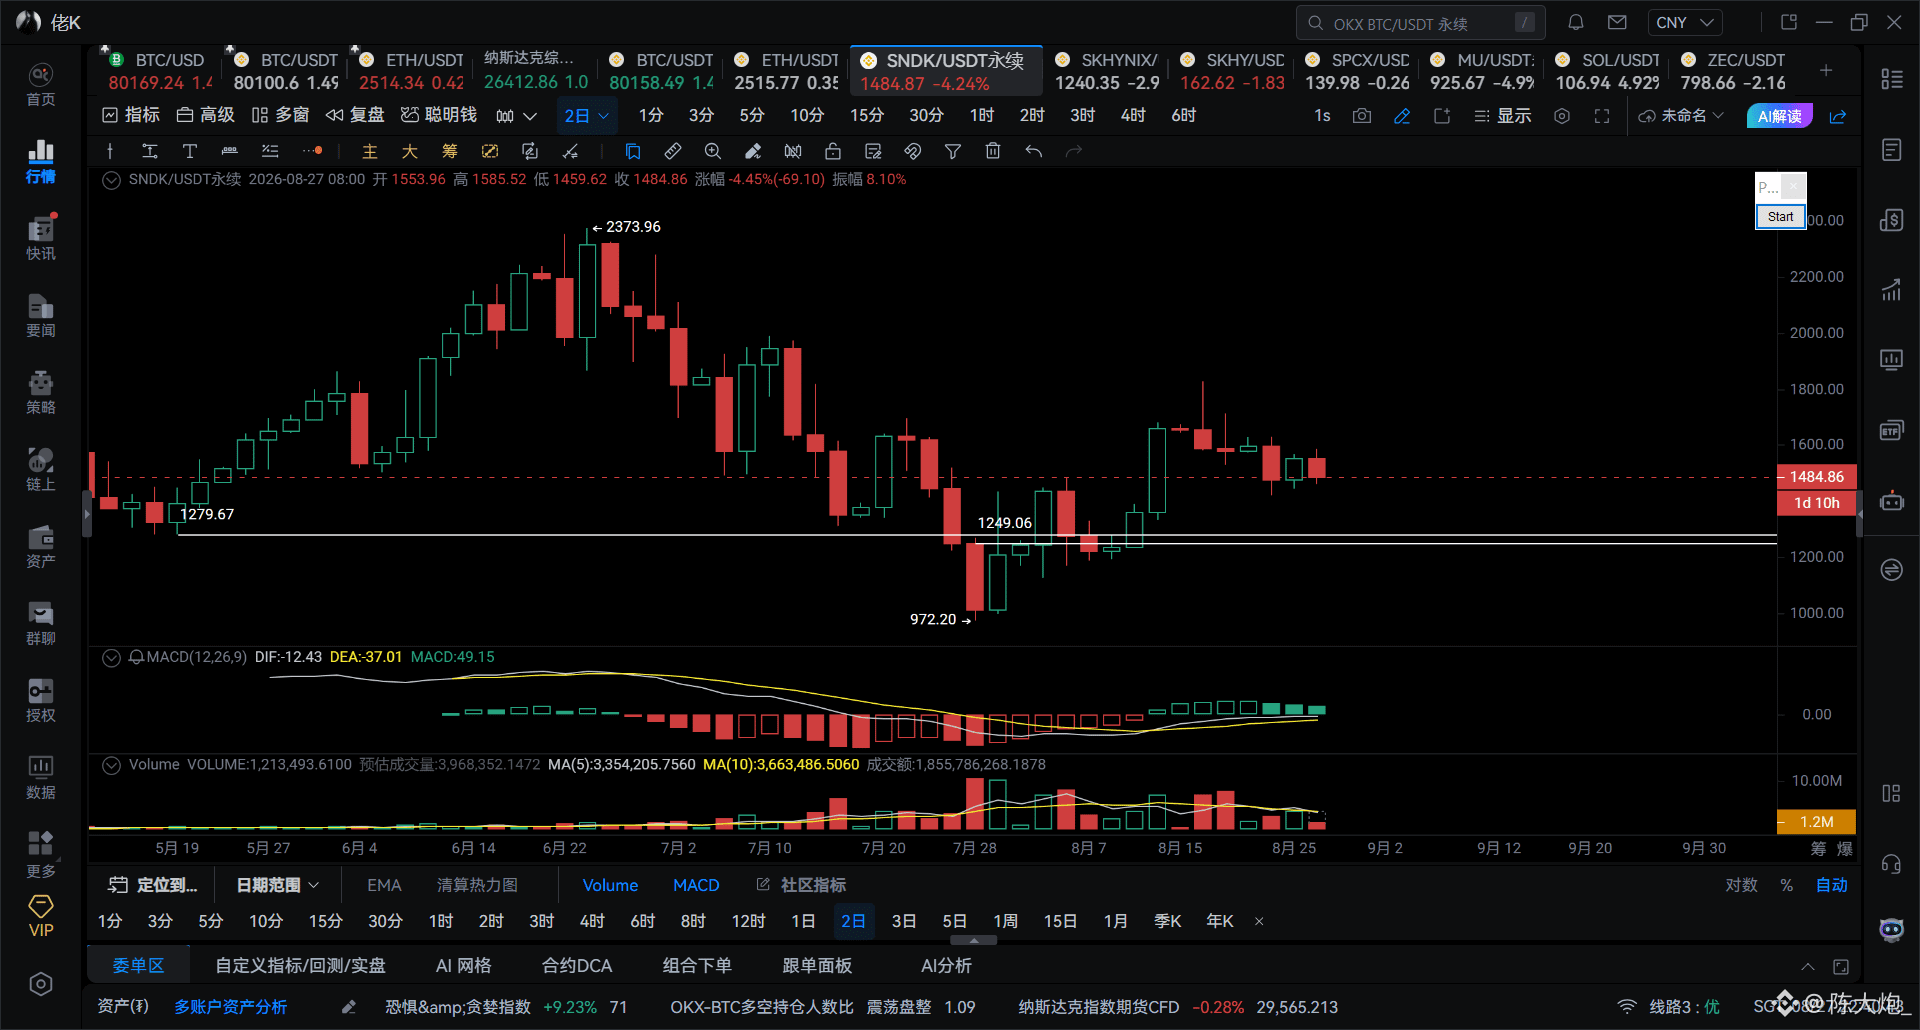Screen dimensions: 1920x1030
Task: Click the AI解读 button
Action: (x=1779, y=116)
